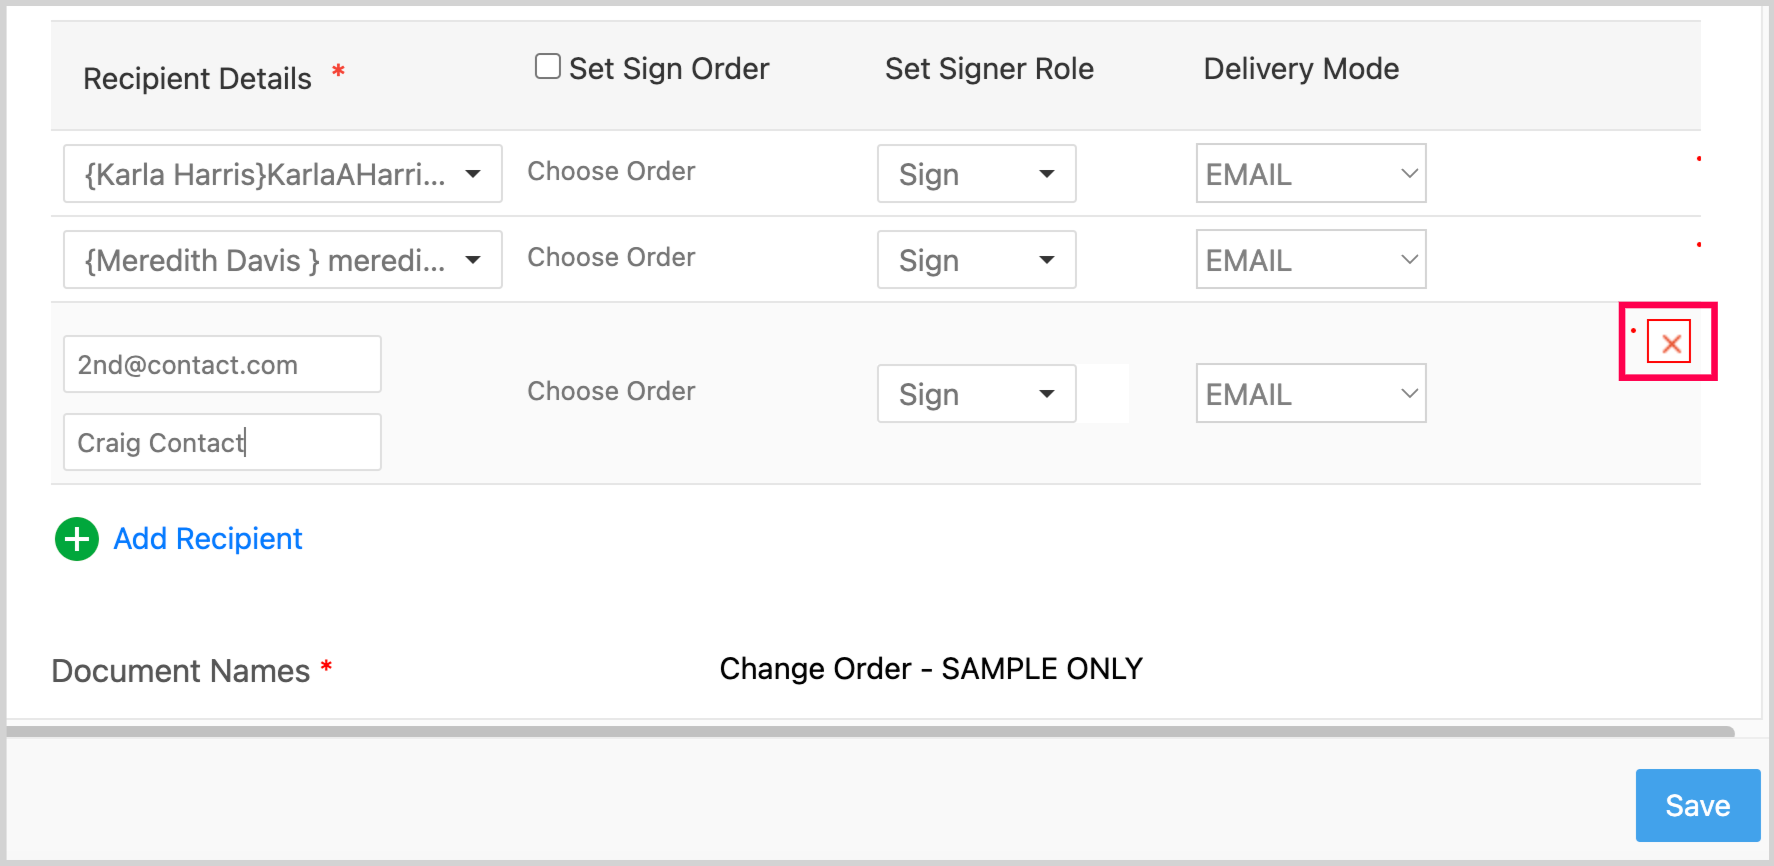The image size is (1774, 866).
Task: Click Choose Order for the 2nd@contact.com row
Action: [x=611, y=391]
